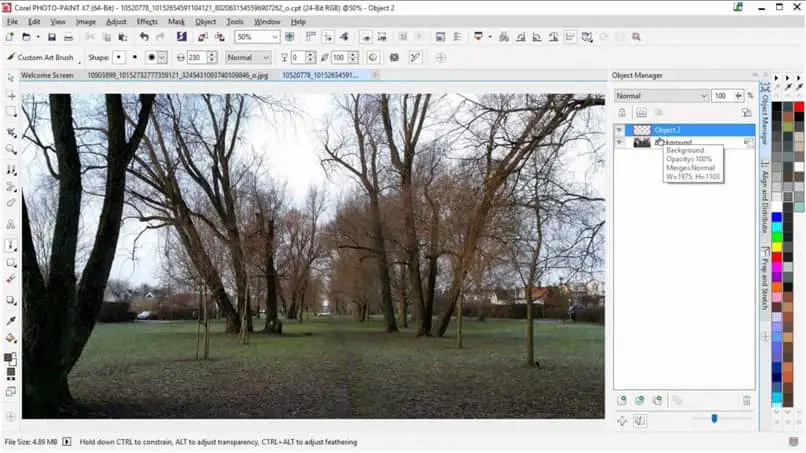Click the transparency value 0 field
Image resolution: width=806 pixels, height=453 pixels.
pyautogui.click(x=298, y=58)
